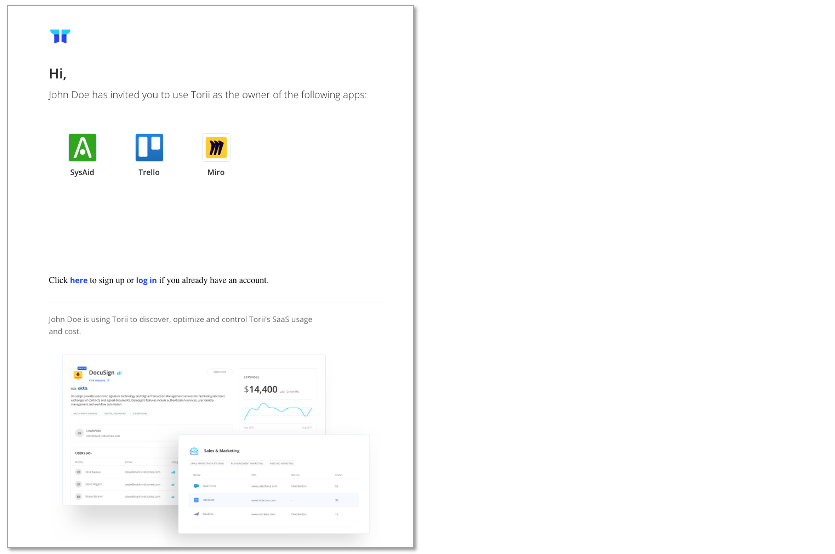Open the Miro app icon

click(x=216, y=148)
